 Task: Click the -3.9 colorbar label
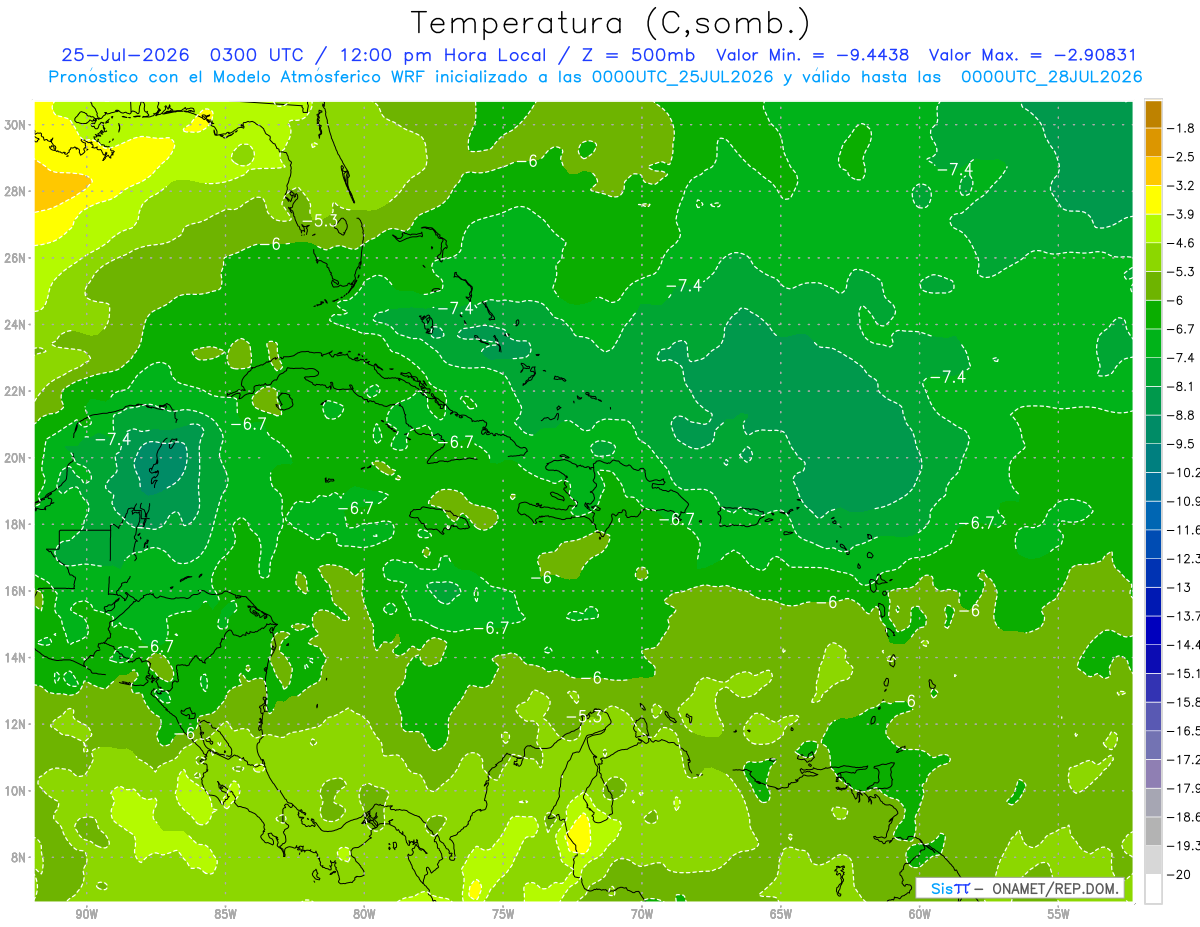point(1182,214)
